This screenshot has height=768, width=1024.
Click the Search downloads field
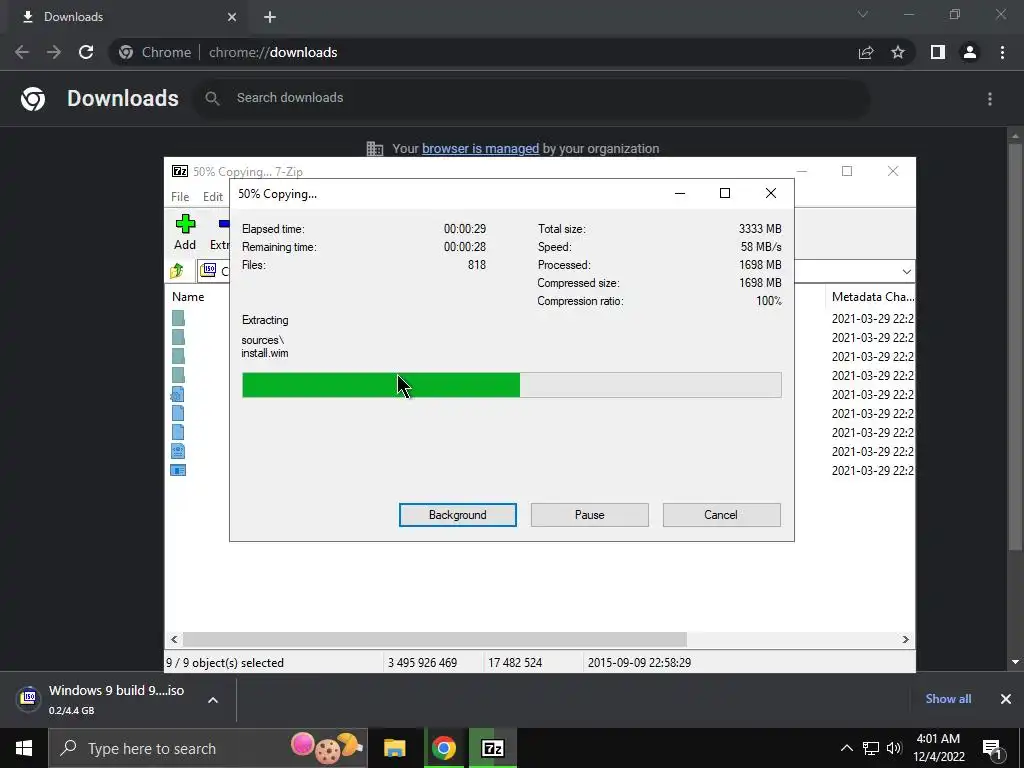(x=532, y=98)
